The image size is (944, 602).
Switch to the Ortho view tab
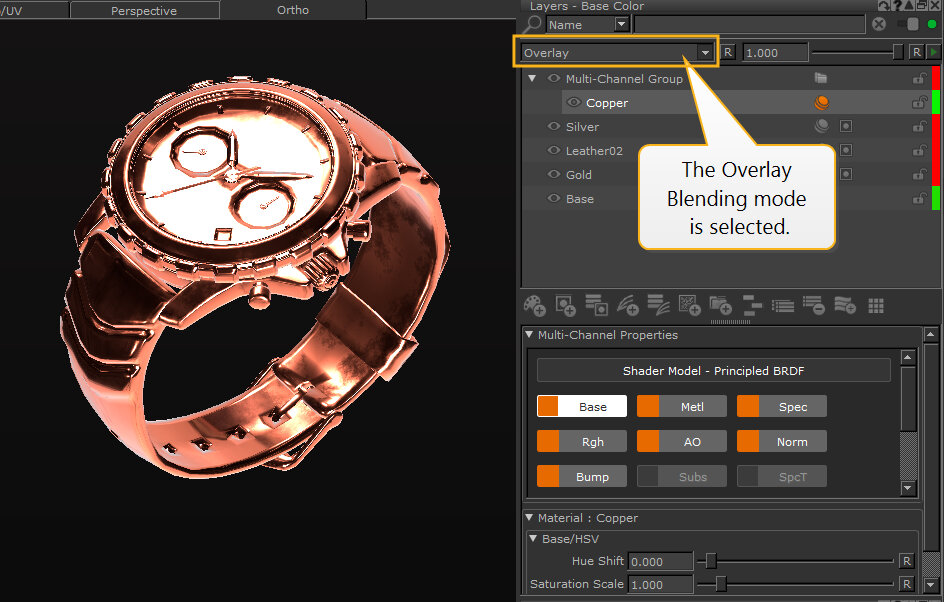pos(293,11)
